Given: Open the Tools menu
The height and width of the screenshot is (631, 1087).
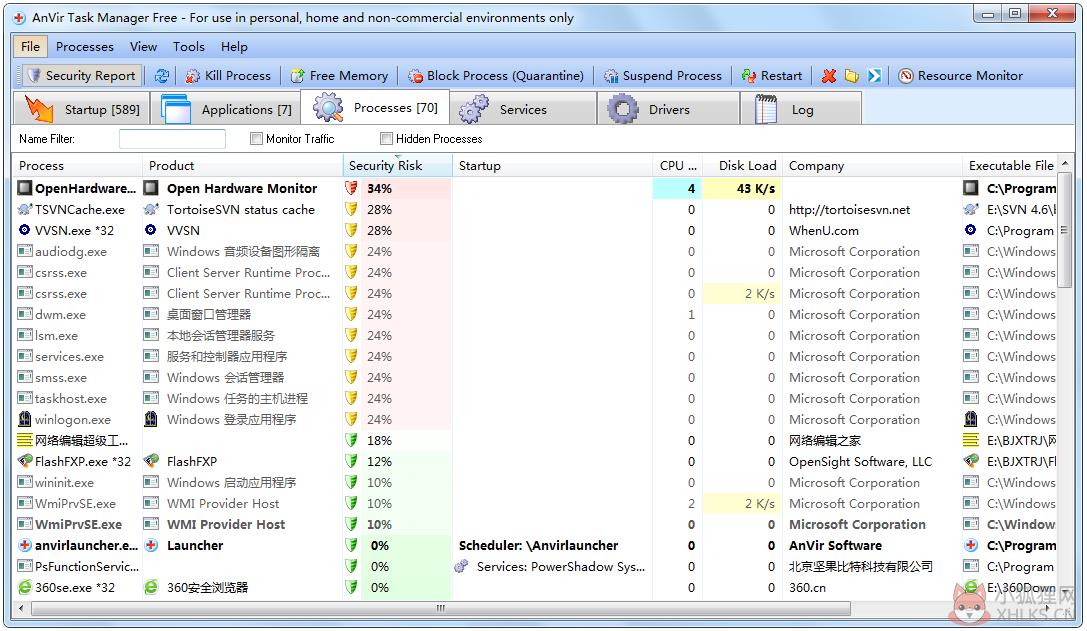Looking at the screenshot, I should 189,46.
